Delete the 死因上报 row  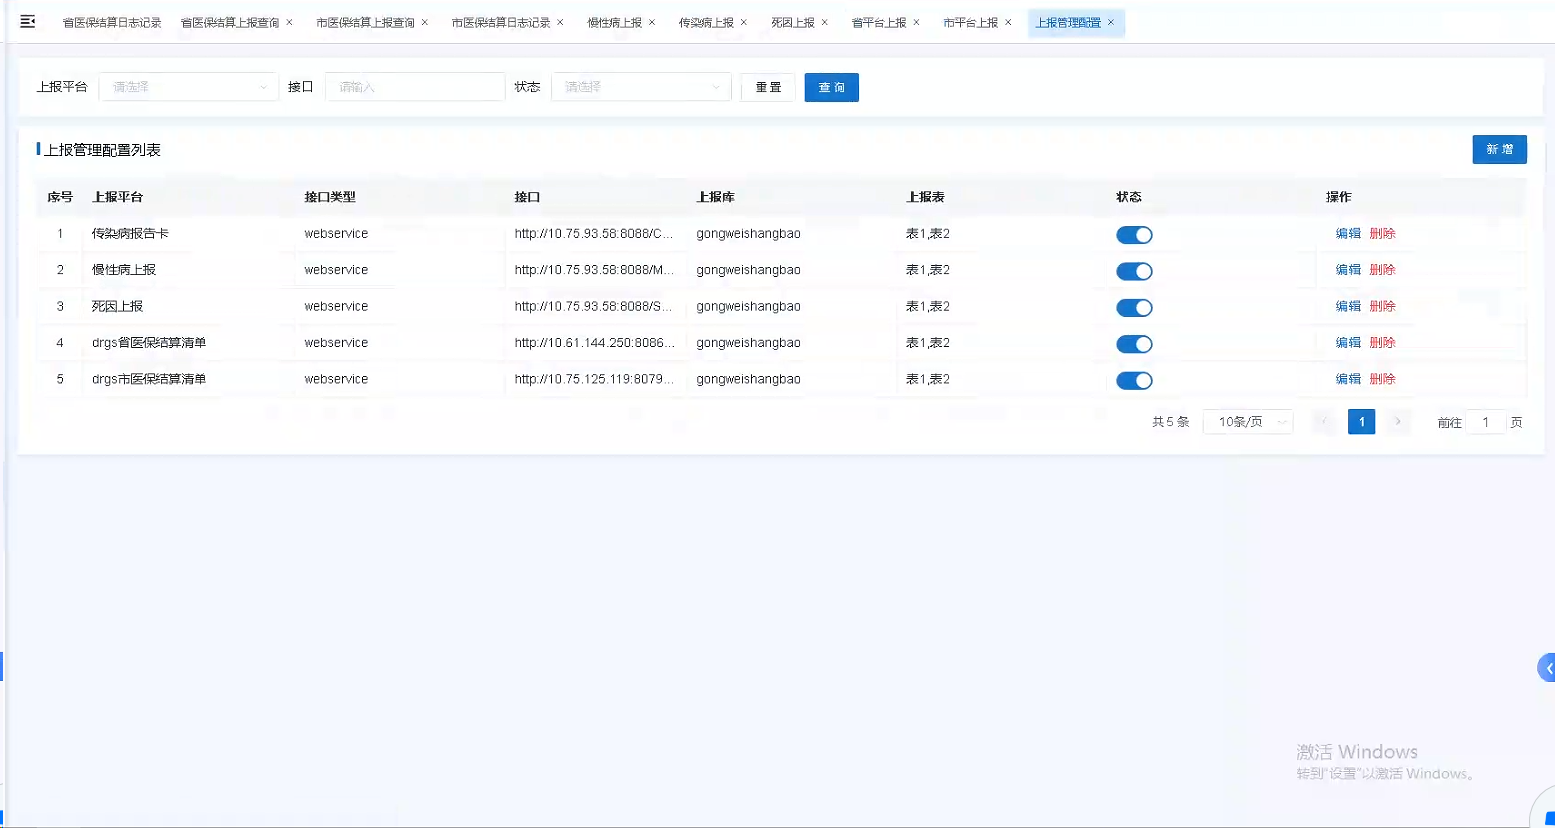pos(1382,306)
